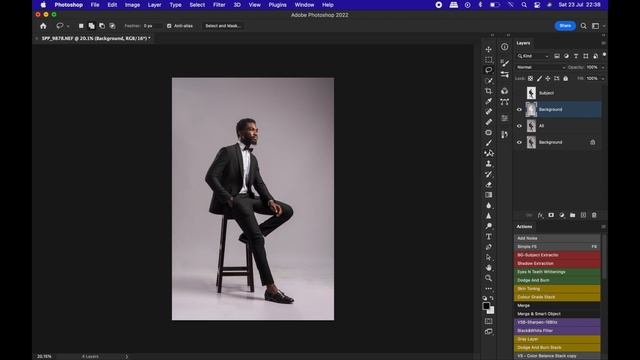Create a new group folder icon
The height and width of the screenshot is (360, 640).
[572, 215]
